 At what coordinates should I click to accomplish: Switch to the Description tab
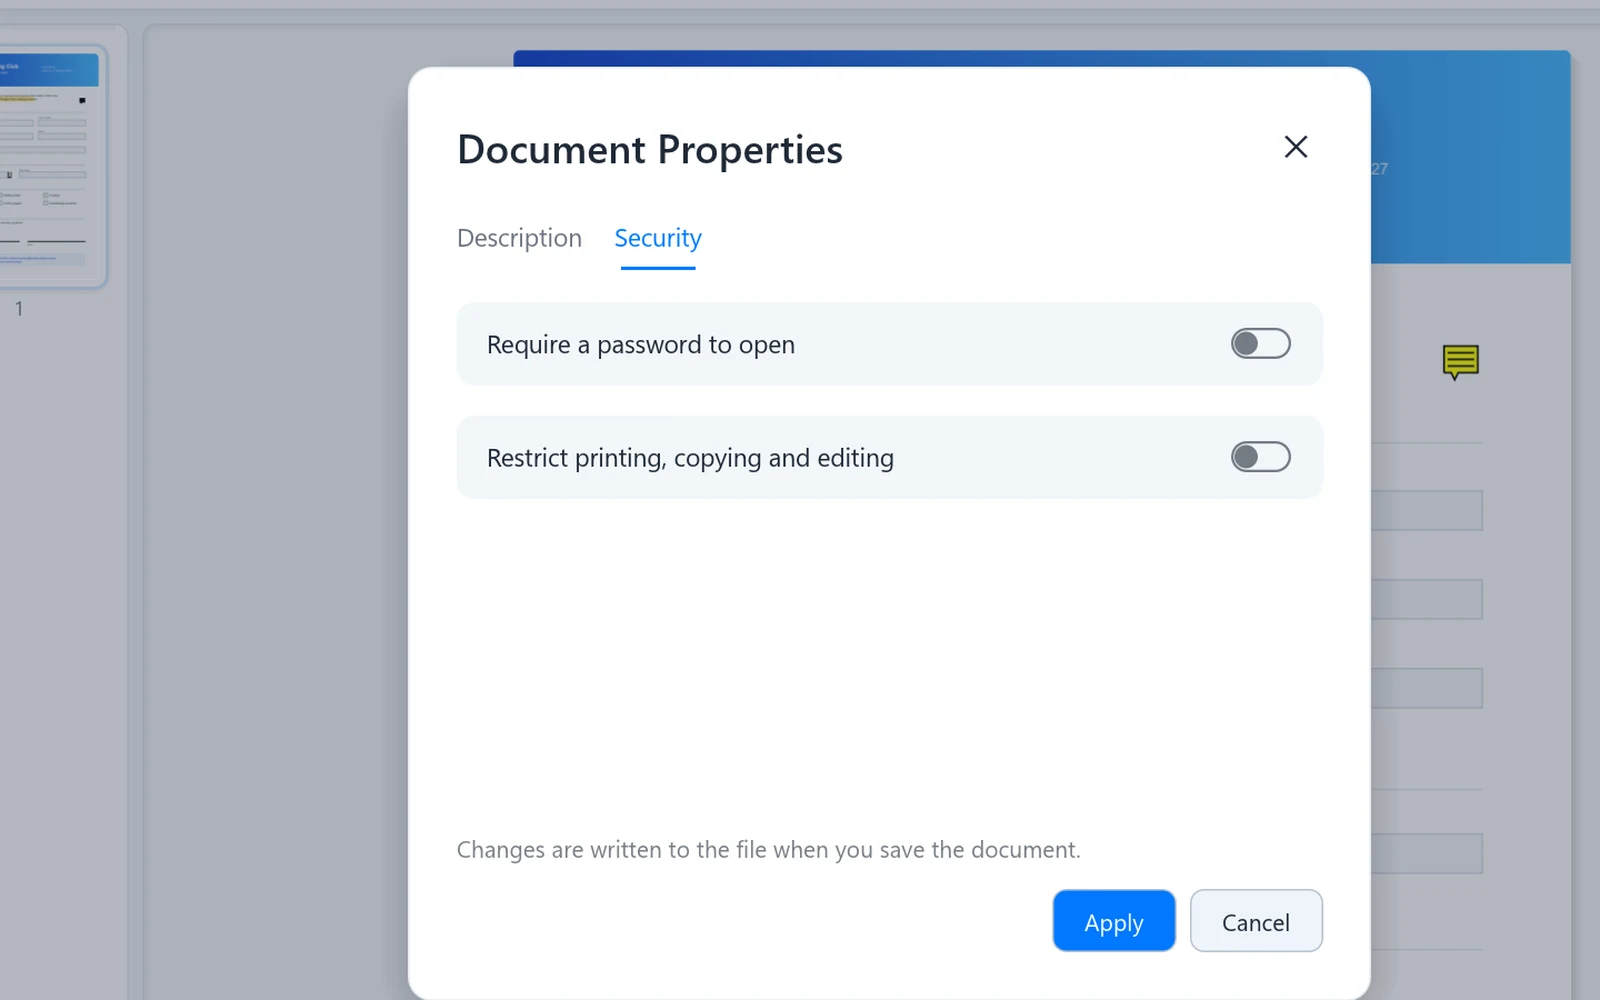point(519,238)
